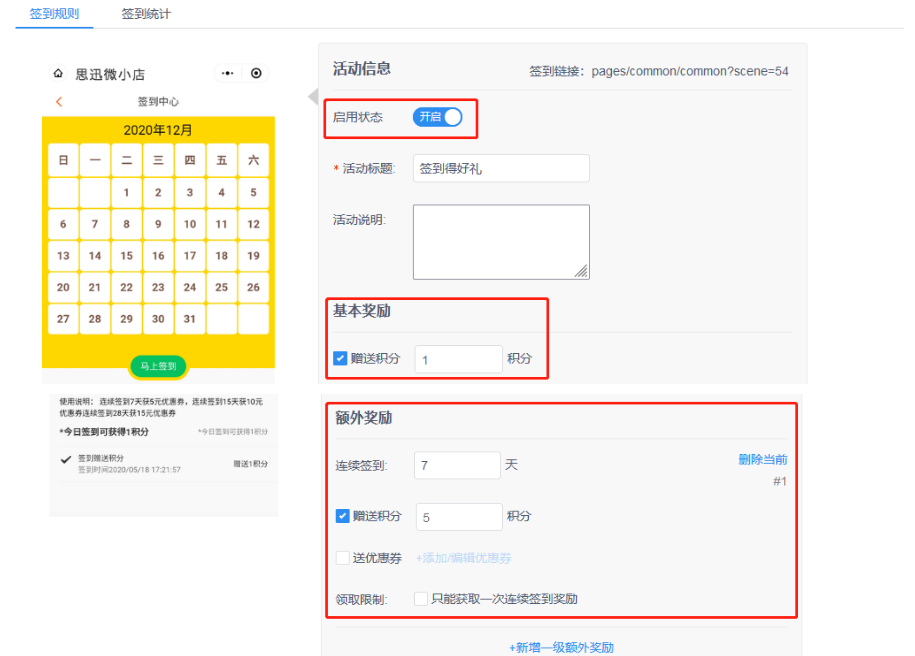915x656 pixels.
Task: Click day 7 in the calendar
Action: (x=95, y=224)
